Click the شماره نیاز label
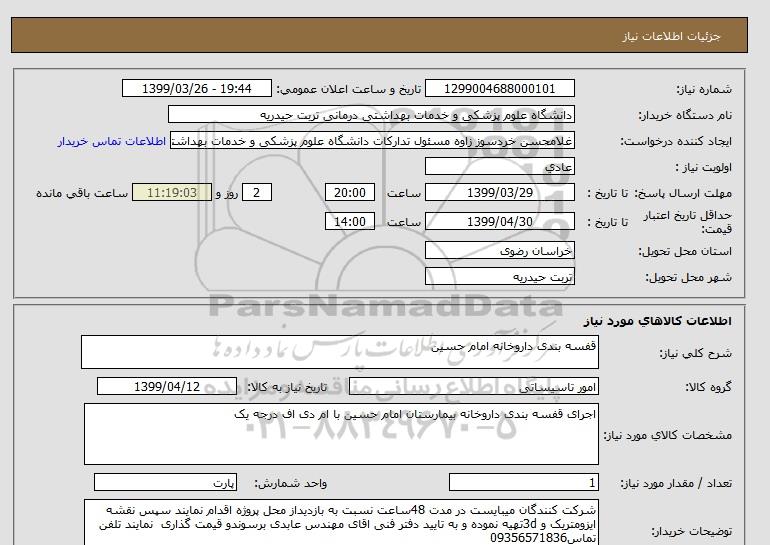 coord(704,89)
